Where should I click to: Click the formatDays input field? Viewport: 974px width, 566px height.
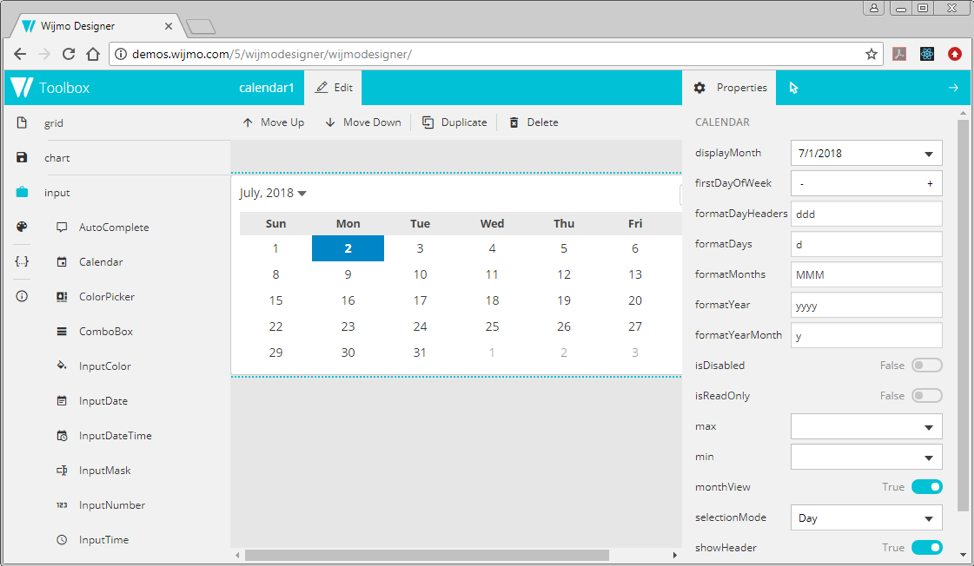pyautogui.click(x=867, y=244)
